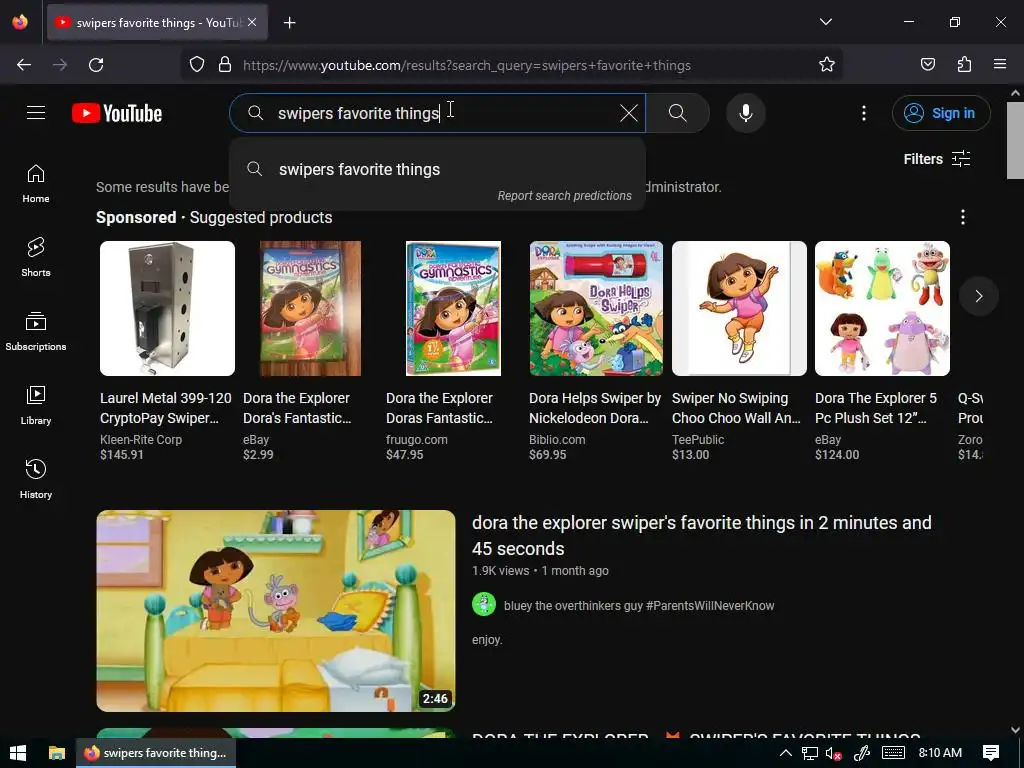Click the 8:10 AM taskbar clock
The width and height of the screenshot is (1024, 768).
coord(940,753)
